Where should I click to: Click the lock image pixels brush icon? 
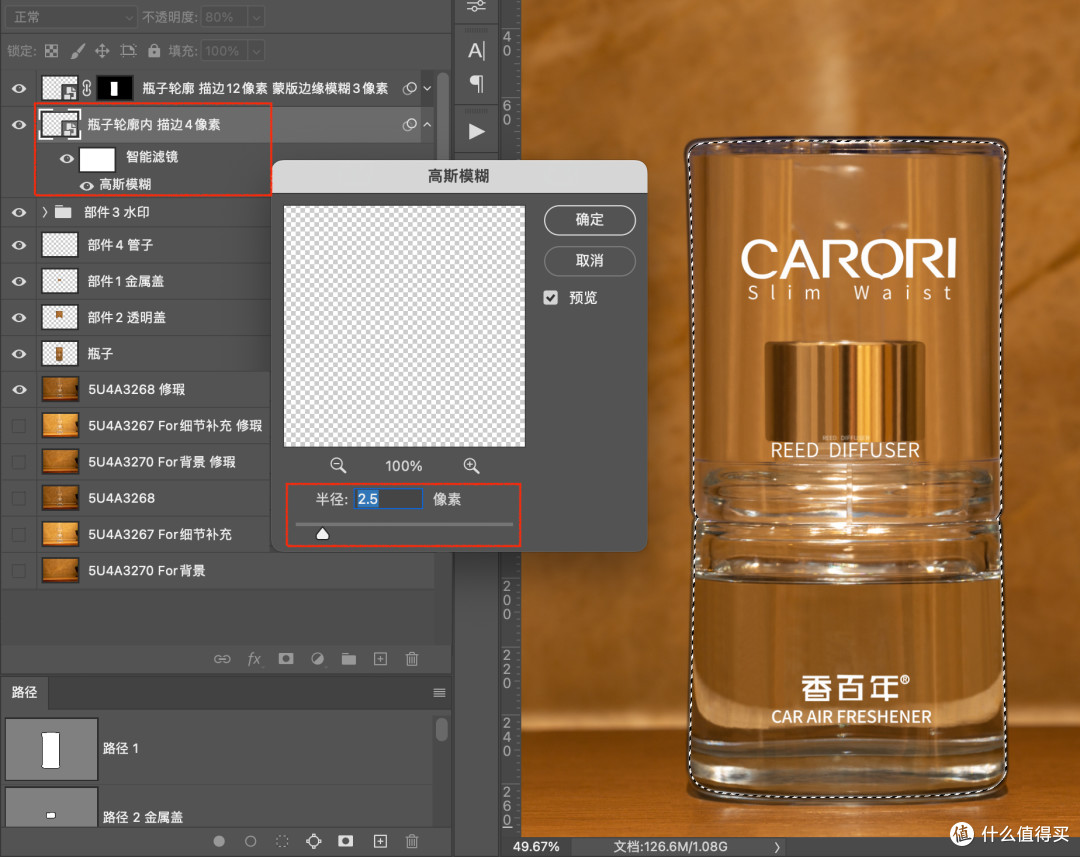78,51
